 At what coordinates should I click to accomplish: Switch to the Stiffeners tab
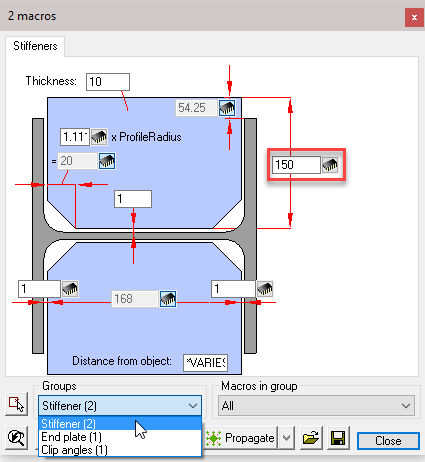coord(35,46)
